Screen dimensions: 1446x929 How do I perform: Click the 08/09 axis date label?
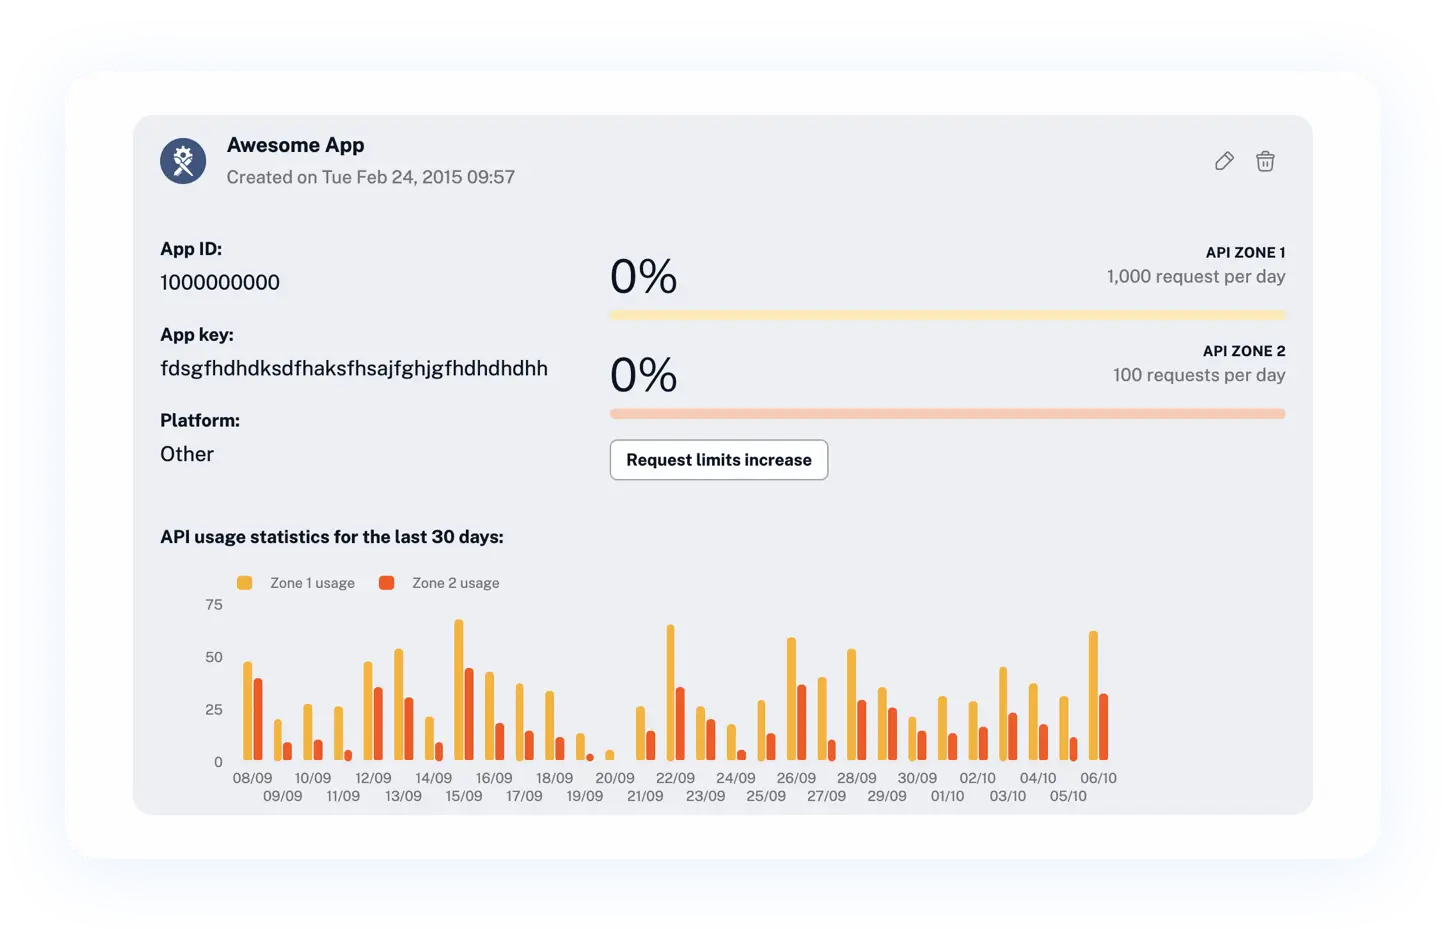point(252,778)
